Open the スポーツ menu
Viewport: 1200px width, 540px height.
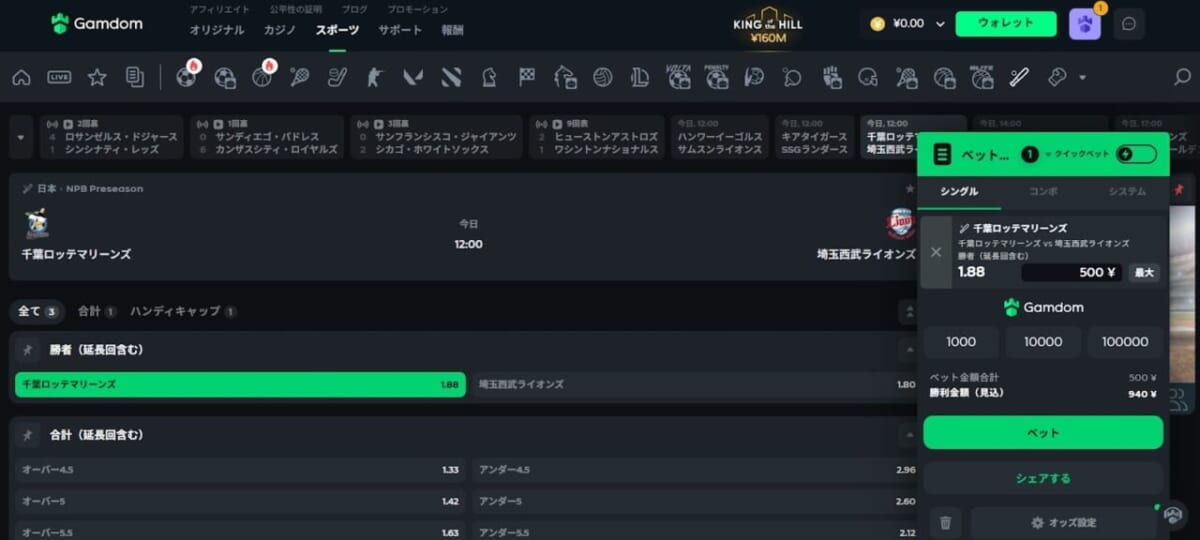pyautogui.click(x=337, y=30)
